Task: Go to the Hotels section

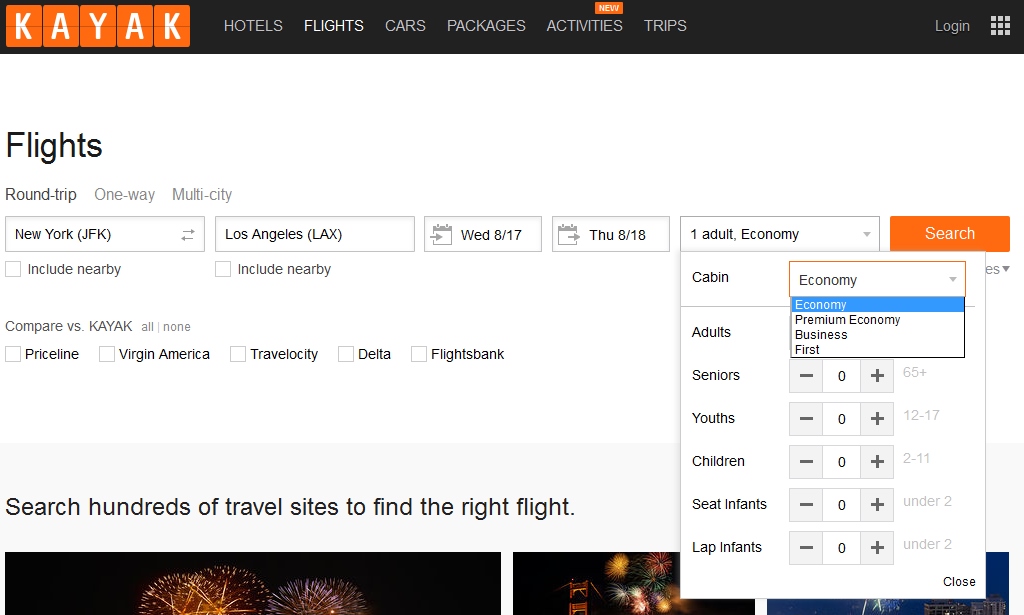Action: [253, 26]
